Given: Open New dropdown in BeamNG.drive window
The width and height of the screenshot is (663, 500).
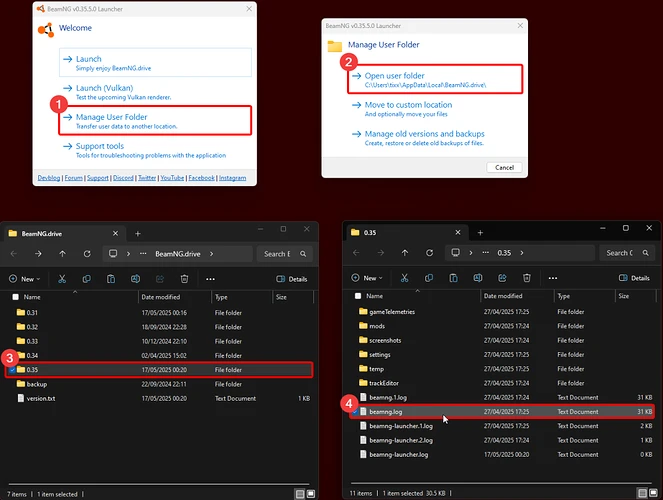Looking at the screenshot, I should click(25, 279).
